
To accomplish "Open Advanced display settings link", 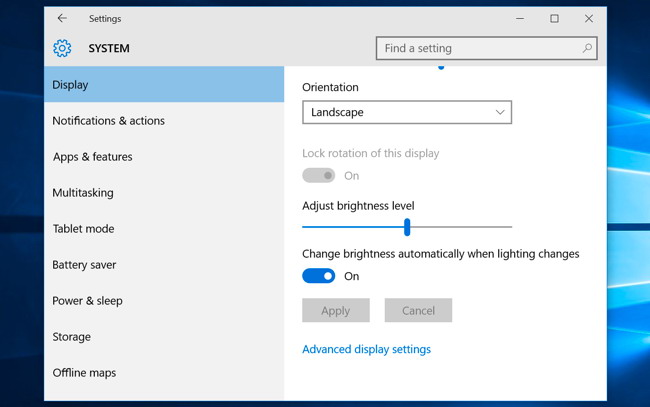I will [x=366, y=349].
